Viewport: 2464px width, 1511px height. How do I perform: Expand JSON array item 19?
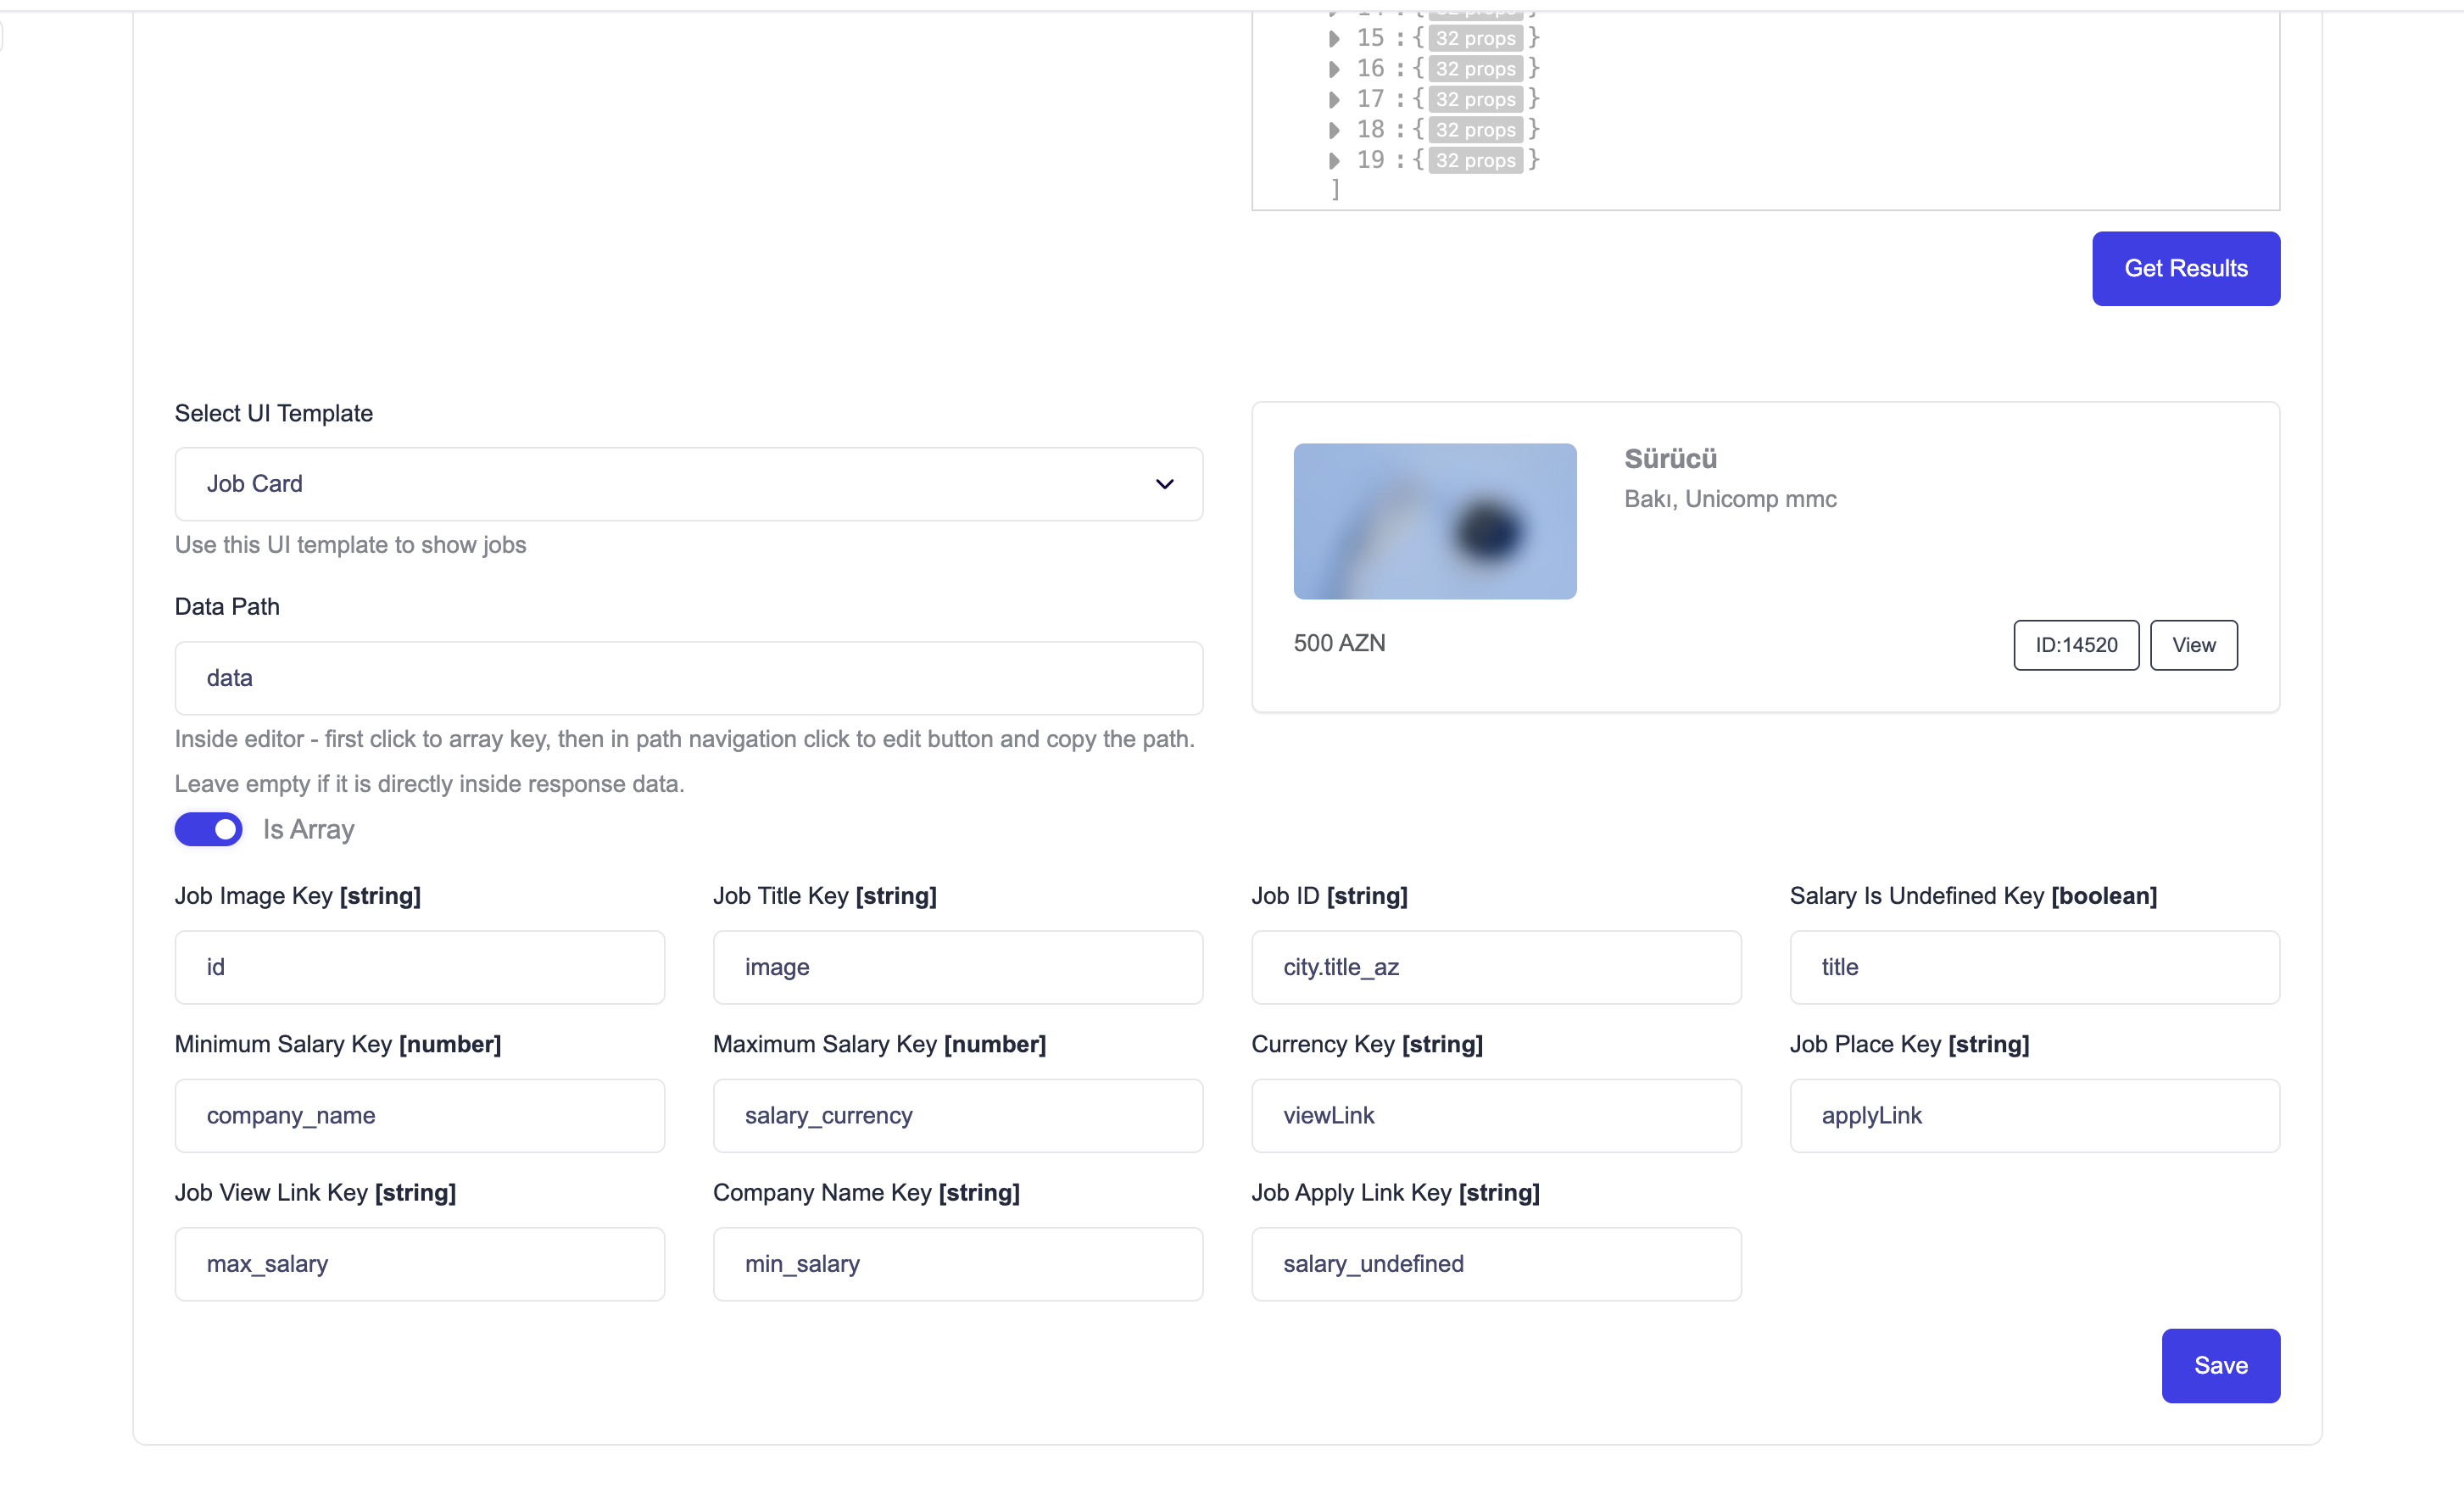pyautogui.click(x=1334, y=159)
